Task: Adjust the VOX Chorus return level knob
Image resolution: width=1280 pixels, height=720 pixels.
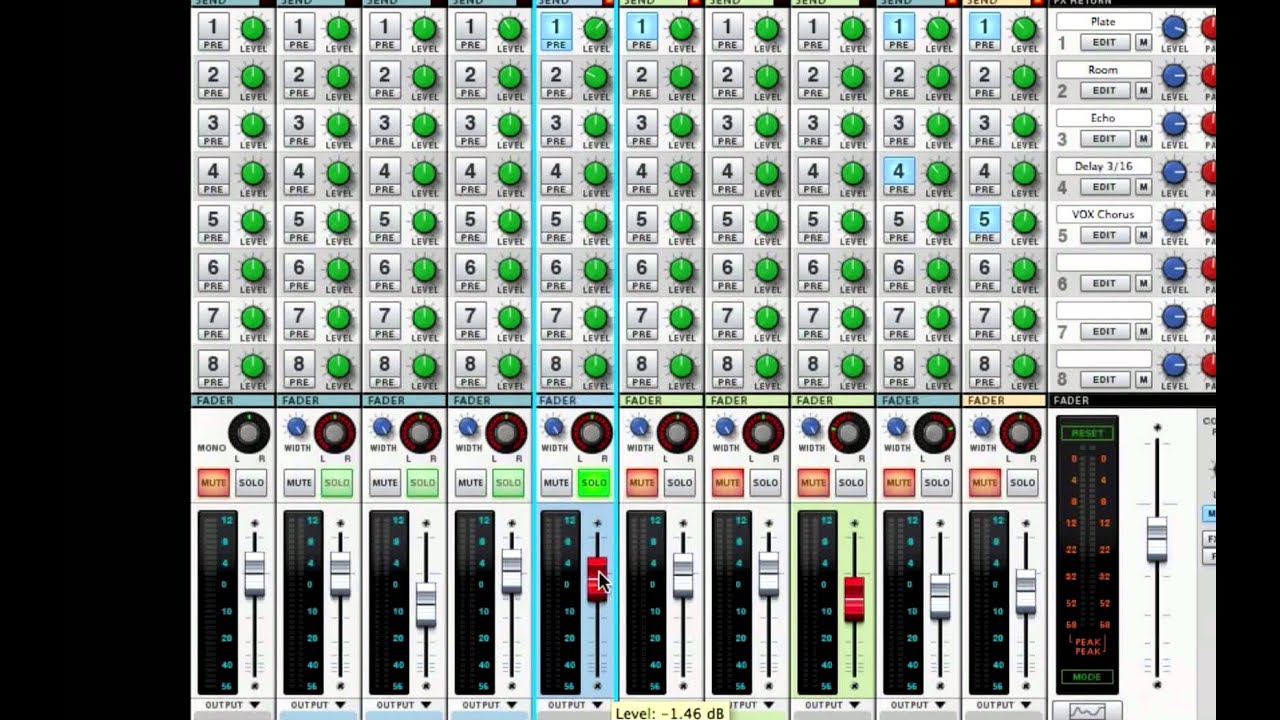Action: 1174,220
